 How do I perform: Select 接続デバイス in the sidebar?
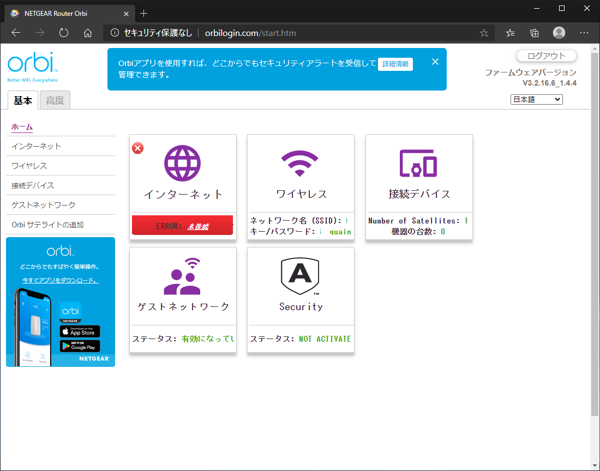click(x=33, y=186)
